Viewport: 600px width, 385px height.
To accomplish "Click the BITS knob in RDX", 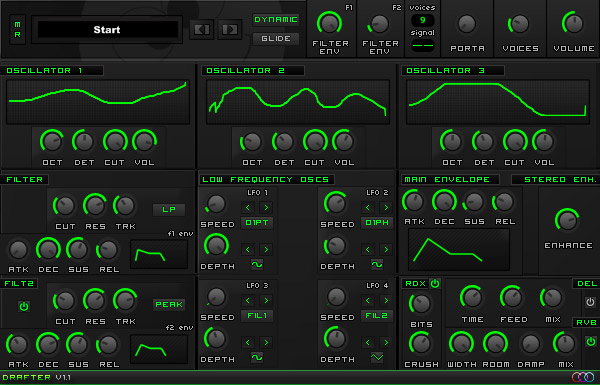I will pyautogui.click(x=421, y=304).
